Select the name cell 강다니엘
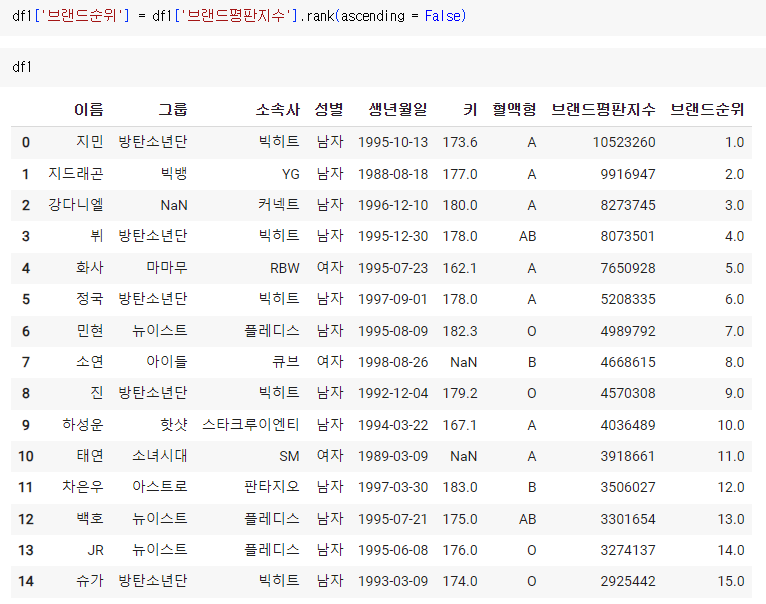Screen dimensions: 766x604 [x=76, y=205]
